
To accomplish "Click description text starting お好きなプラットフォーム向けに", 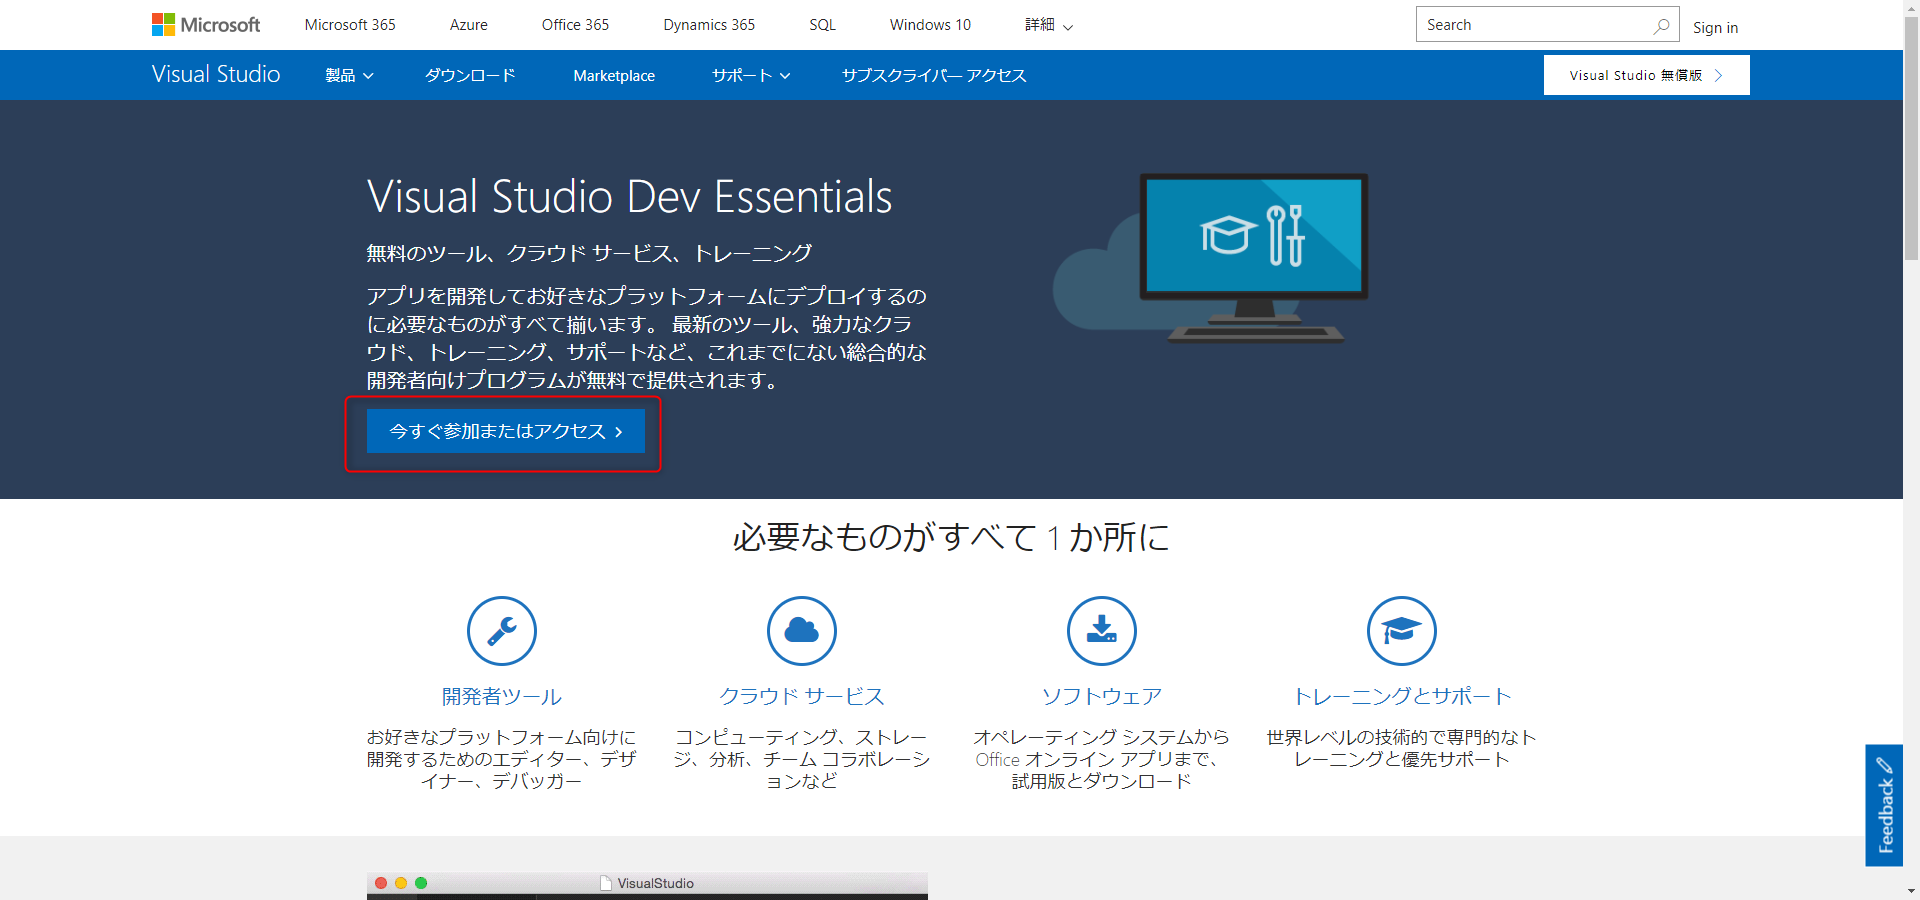I will point(502,759).
